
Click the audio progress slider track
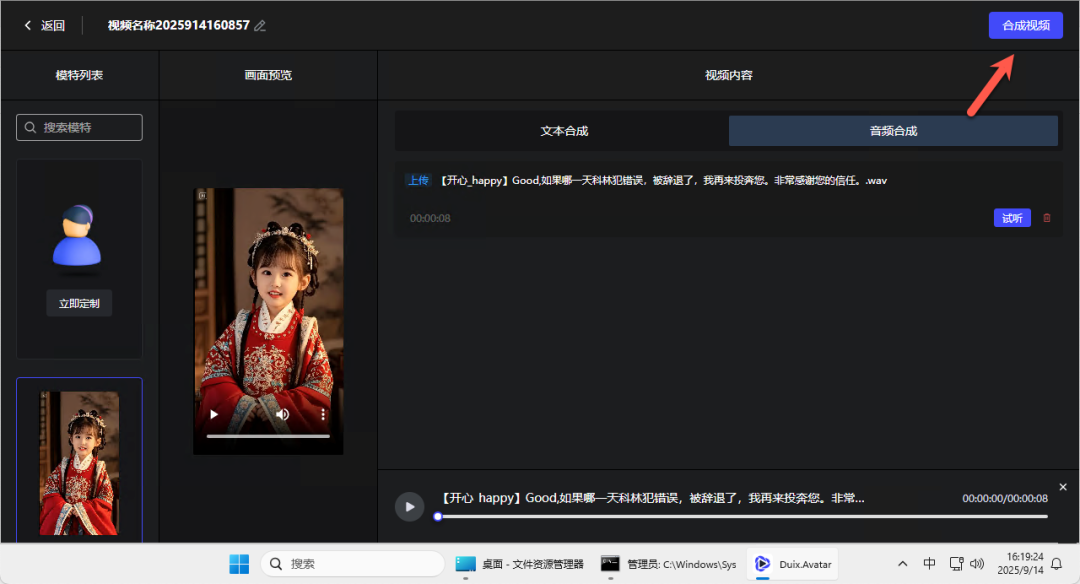coord(740,516)
